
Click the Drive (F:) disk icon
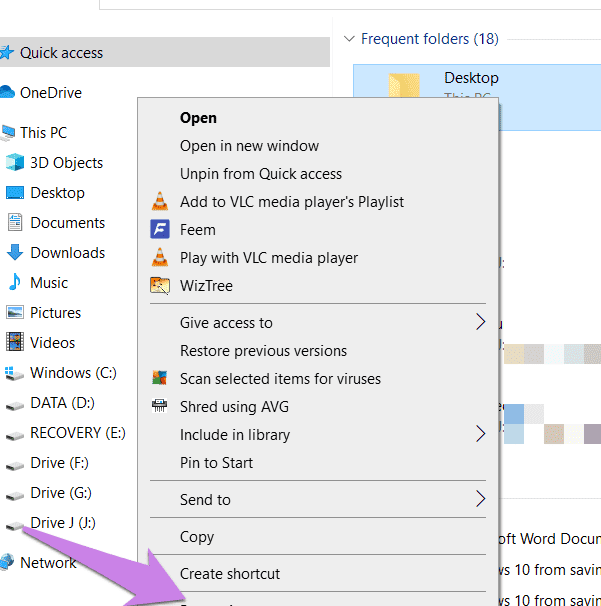15,466
